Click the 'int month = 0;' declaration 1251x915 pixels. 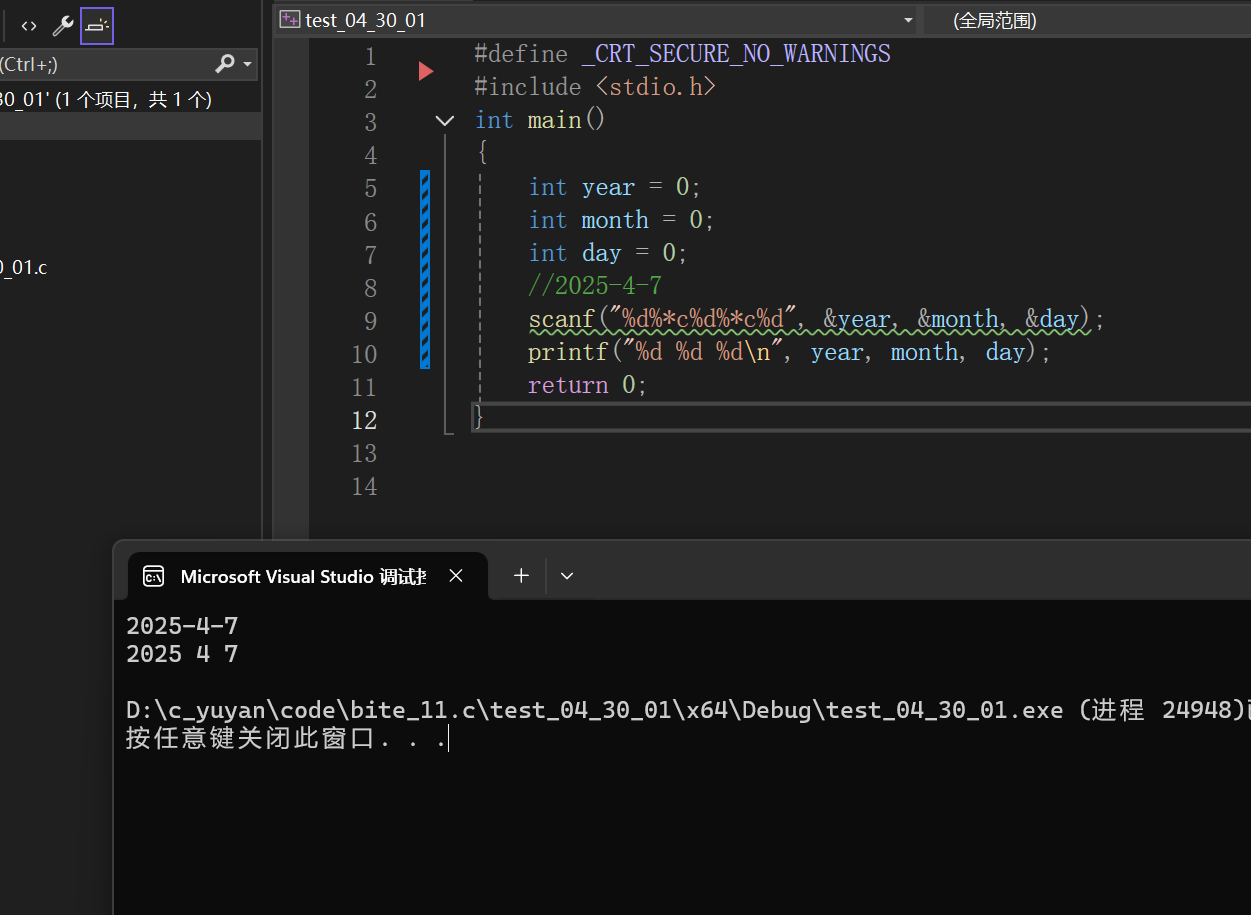tap(621, 220)
